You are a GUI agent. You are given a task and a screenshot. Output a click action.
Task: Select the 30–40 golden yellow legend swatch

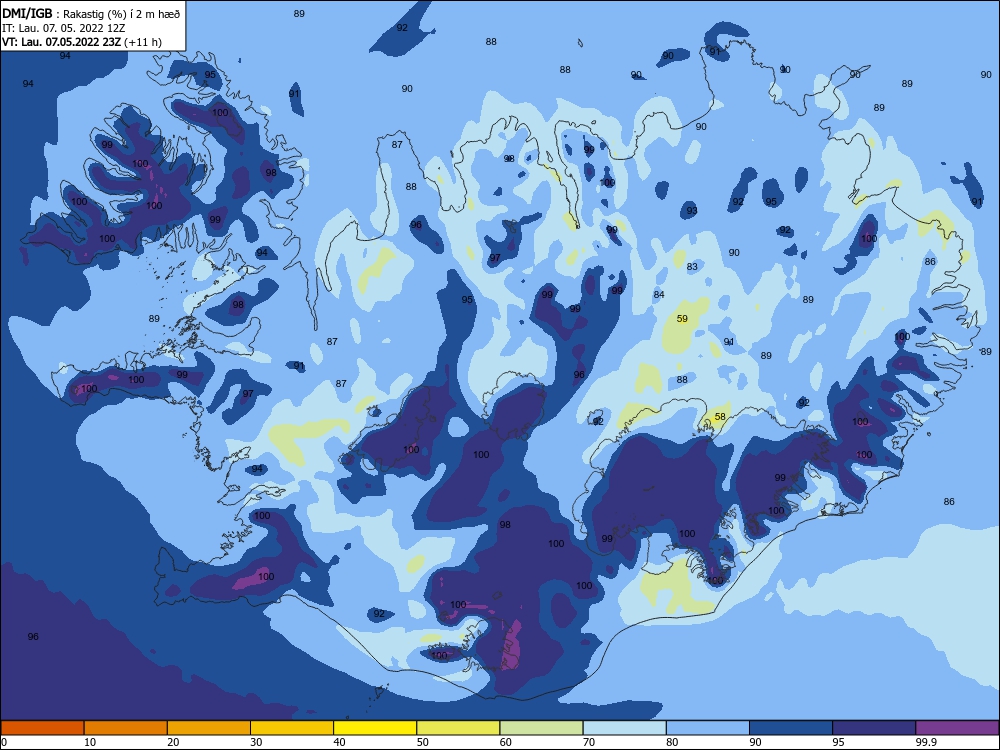[x=292, y=728]
